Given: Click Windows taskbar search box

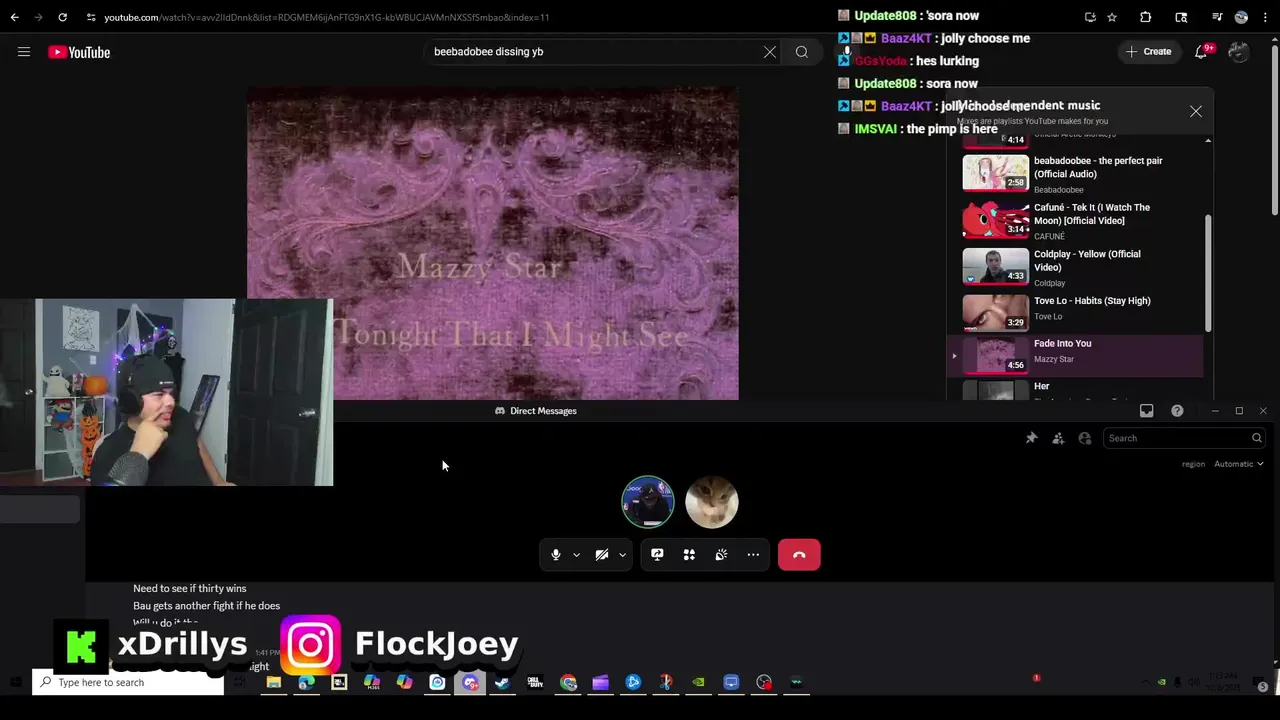Looking at the screenshot, I should tap(128, 682).
